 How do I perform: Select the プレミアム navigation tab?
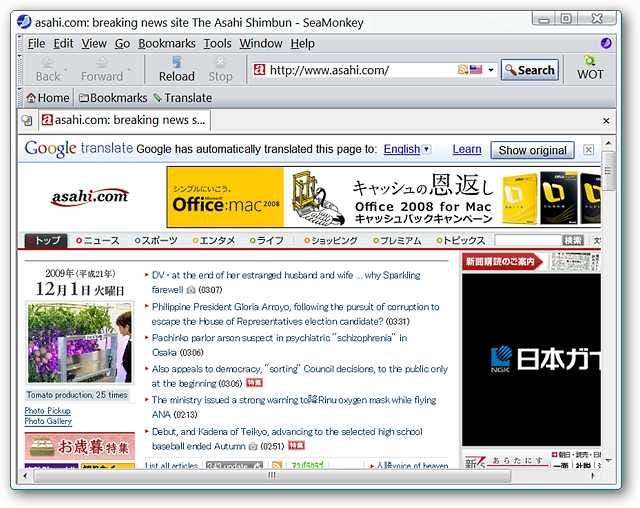(397, 241)
